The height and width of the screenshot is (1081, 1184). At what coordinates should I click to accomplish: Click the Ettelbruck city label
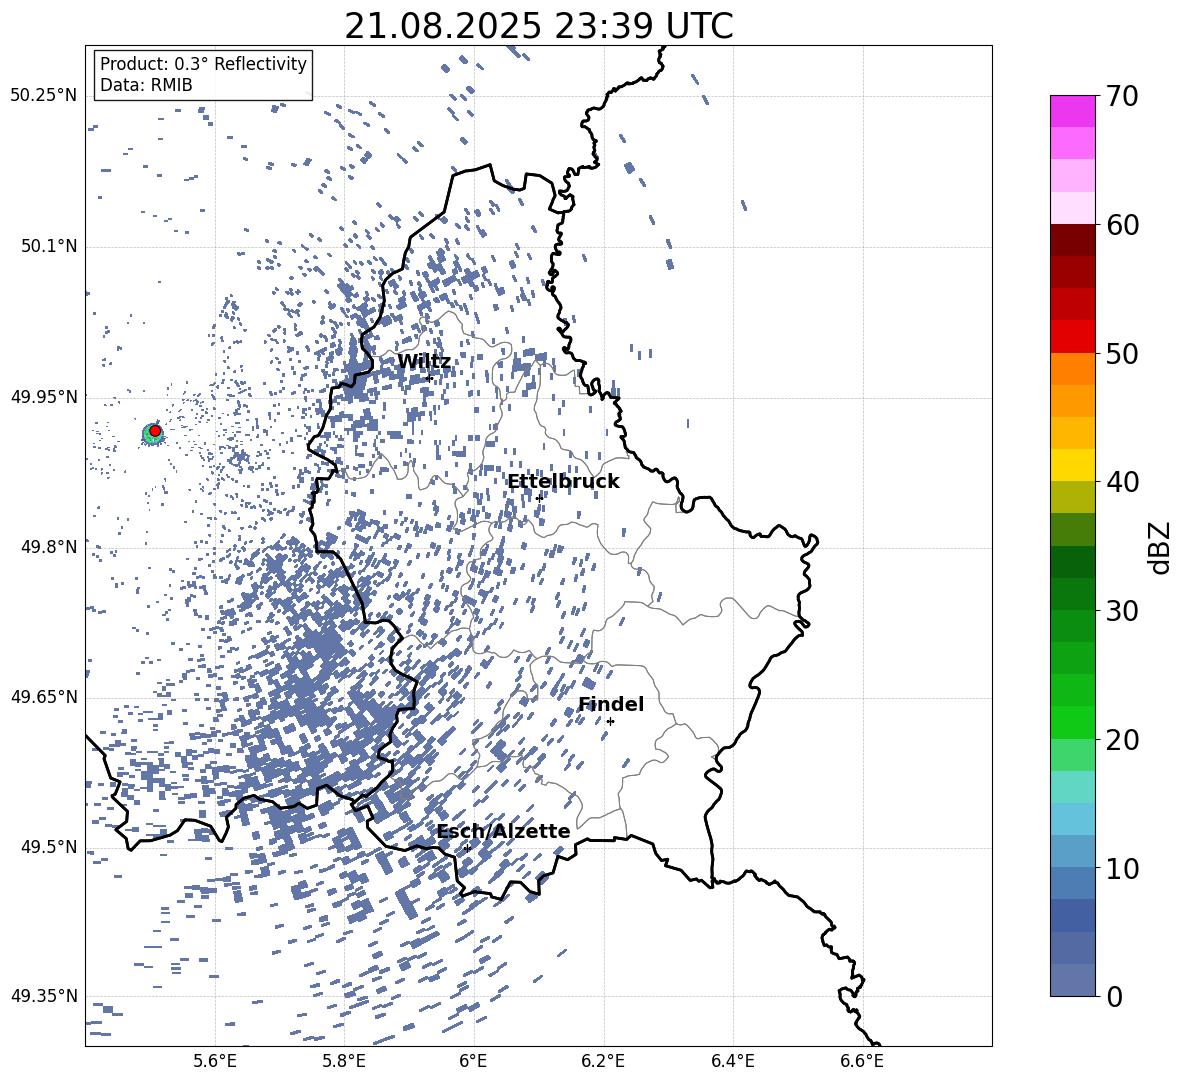click(x=563, y=482)
